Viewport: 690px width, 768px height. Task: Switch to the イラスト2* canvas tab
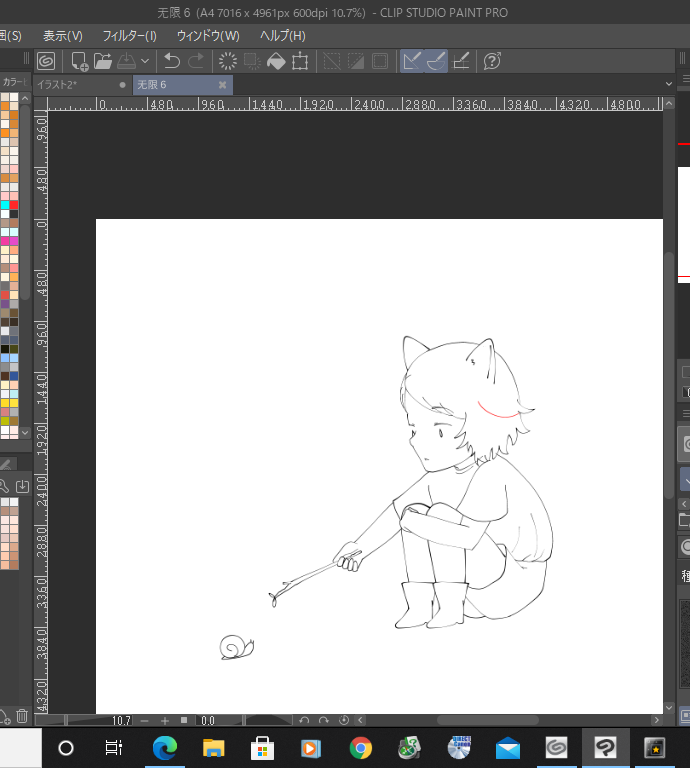tap(81, 85)
